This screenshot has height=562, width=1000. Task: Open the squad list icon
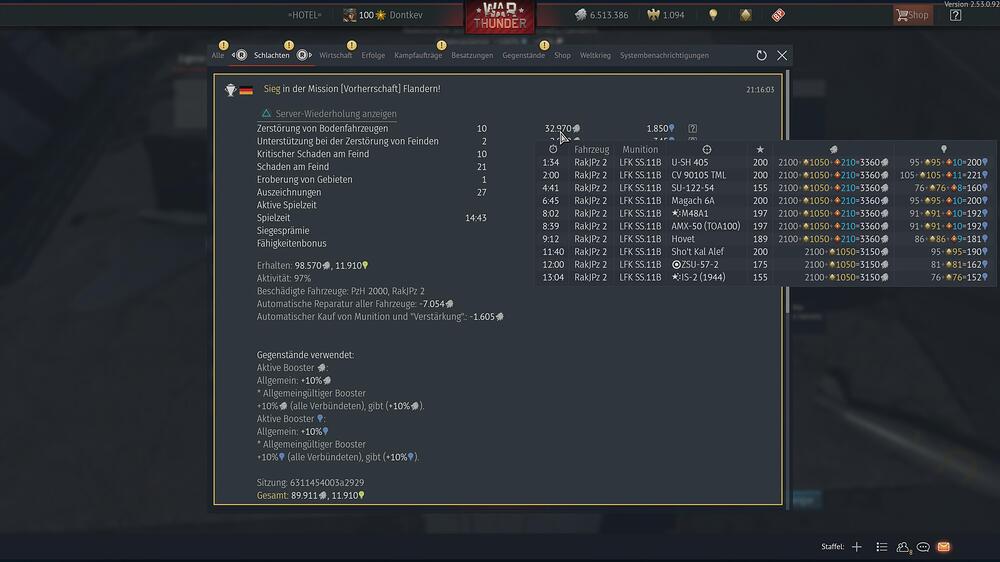click(x=881, y=547)
